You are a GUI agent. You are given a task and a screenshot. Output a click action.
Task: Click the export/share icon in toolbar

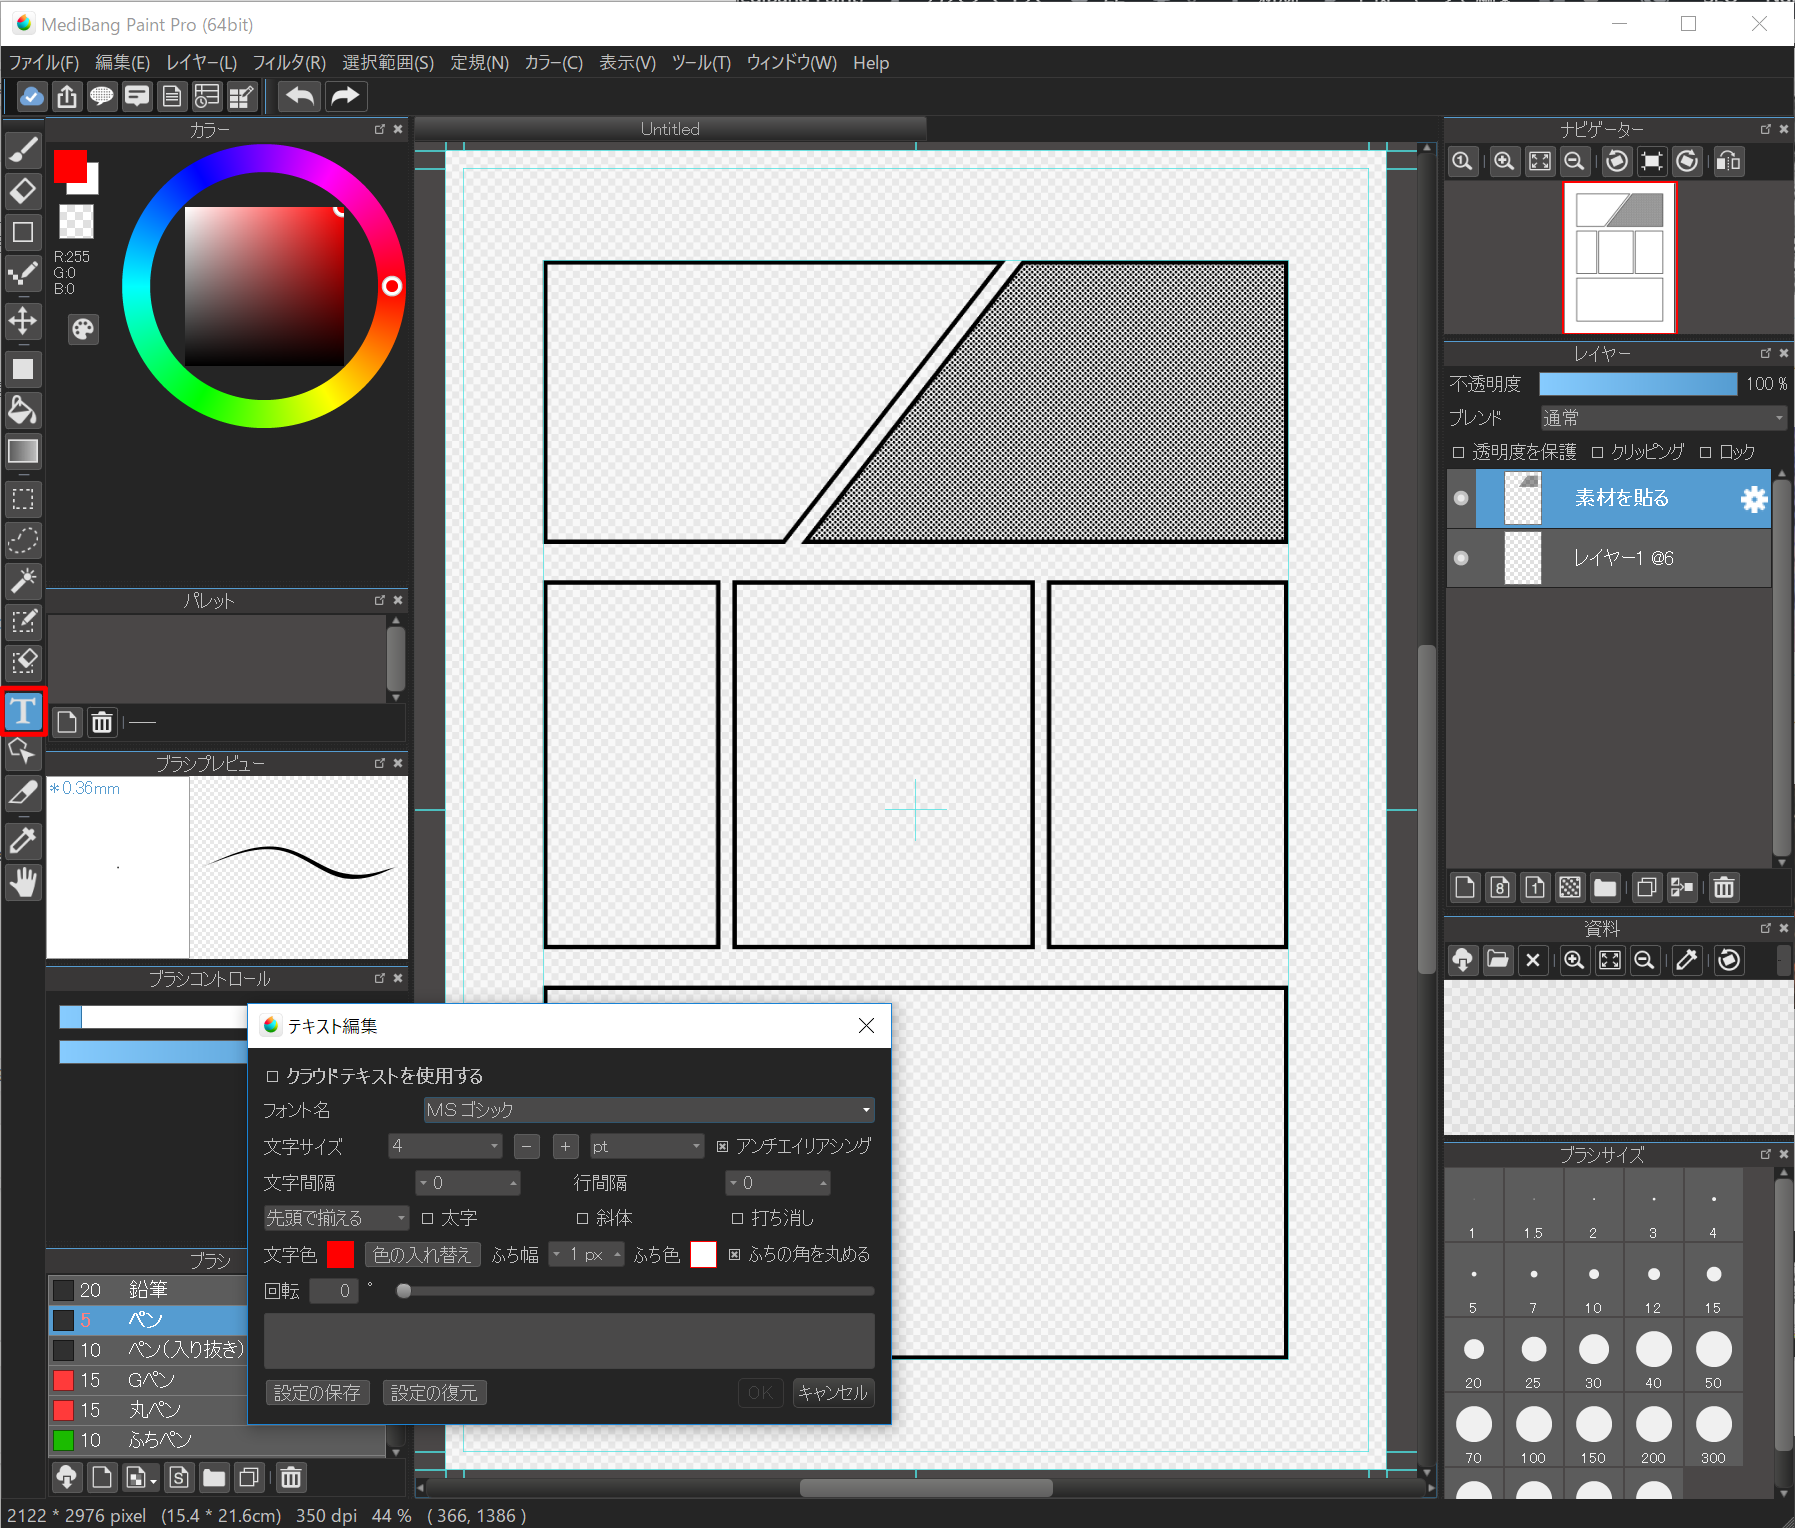point(66,96)
